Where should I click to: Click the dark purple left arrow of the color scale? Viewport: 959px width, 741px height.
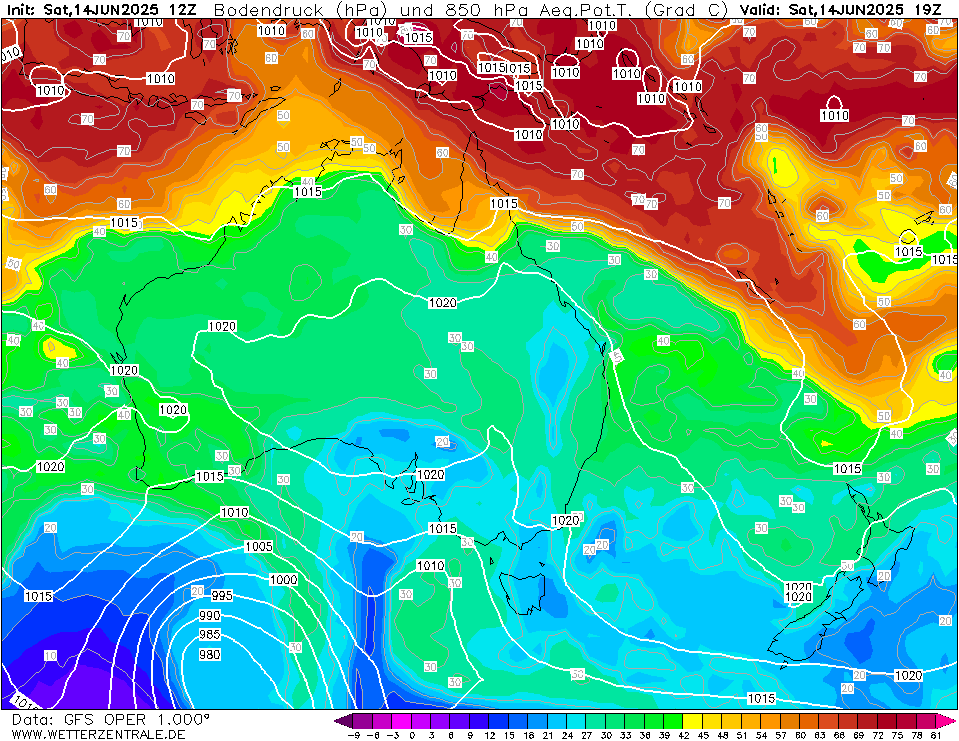(x=344, y=720)
